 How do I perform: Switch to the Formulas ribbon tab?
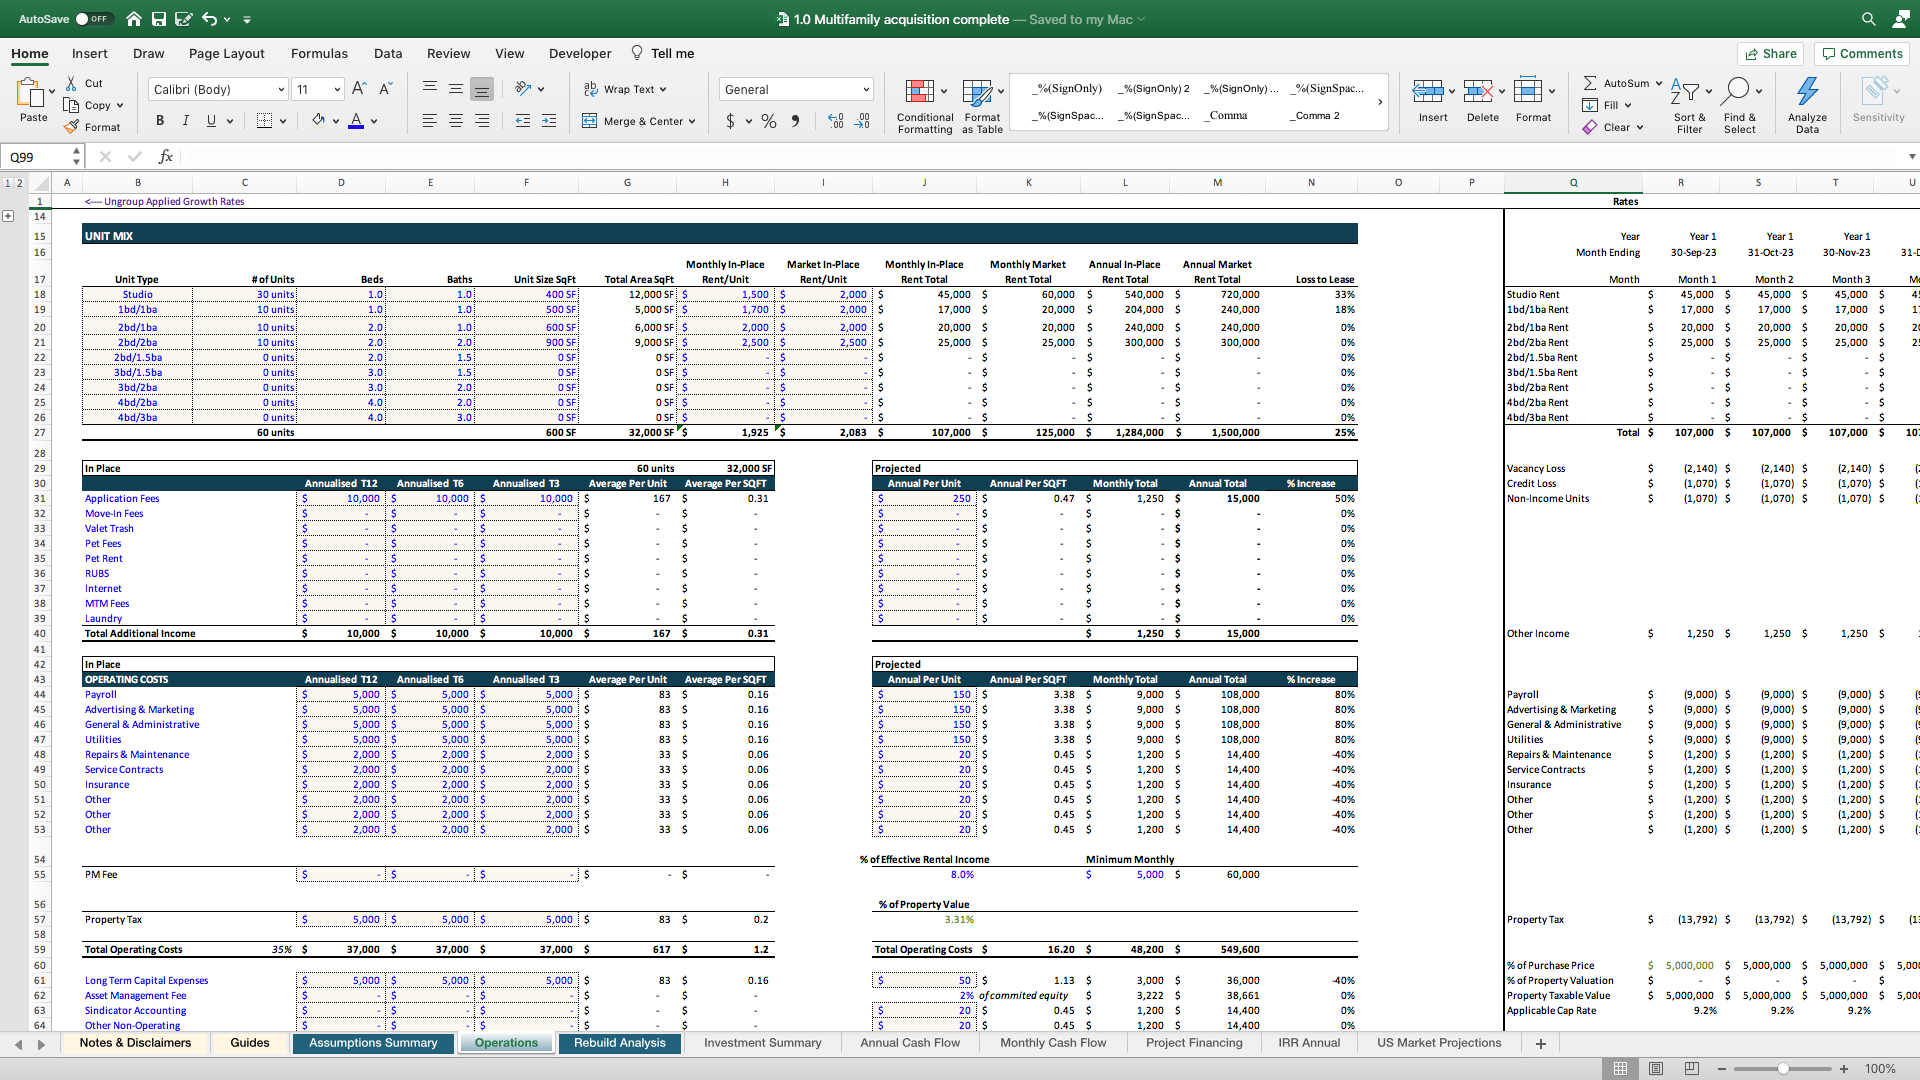[x=319, y=53]
